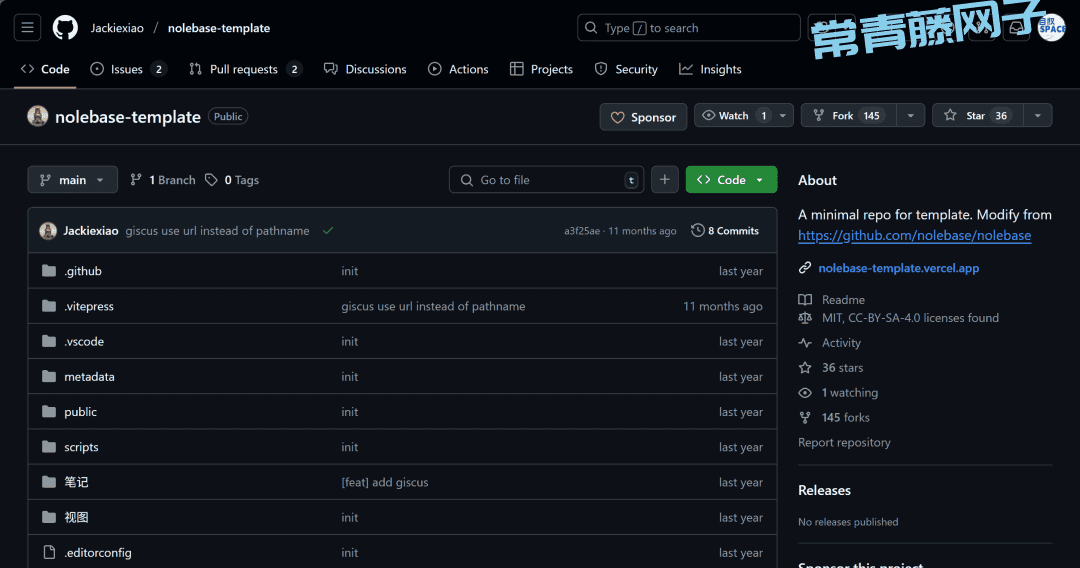Click the file icon of .editorconfig row

point(49,552)
